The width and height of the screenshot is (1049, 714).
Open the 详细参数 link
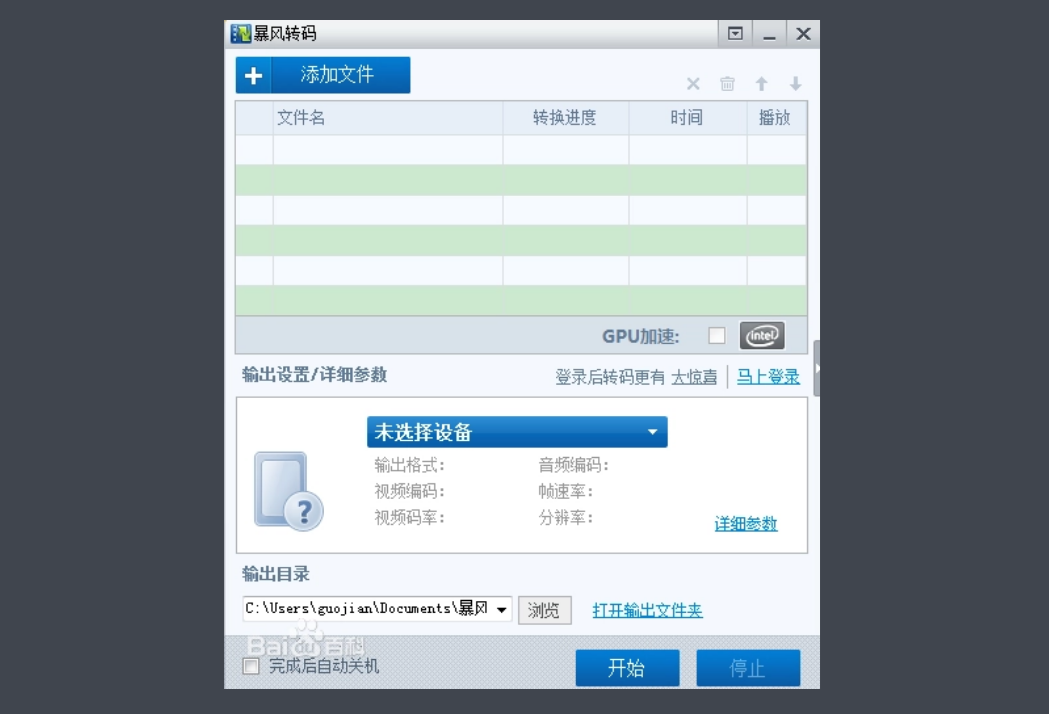coord(746,524)
